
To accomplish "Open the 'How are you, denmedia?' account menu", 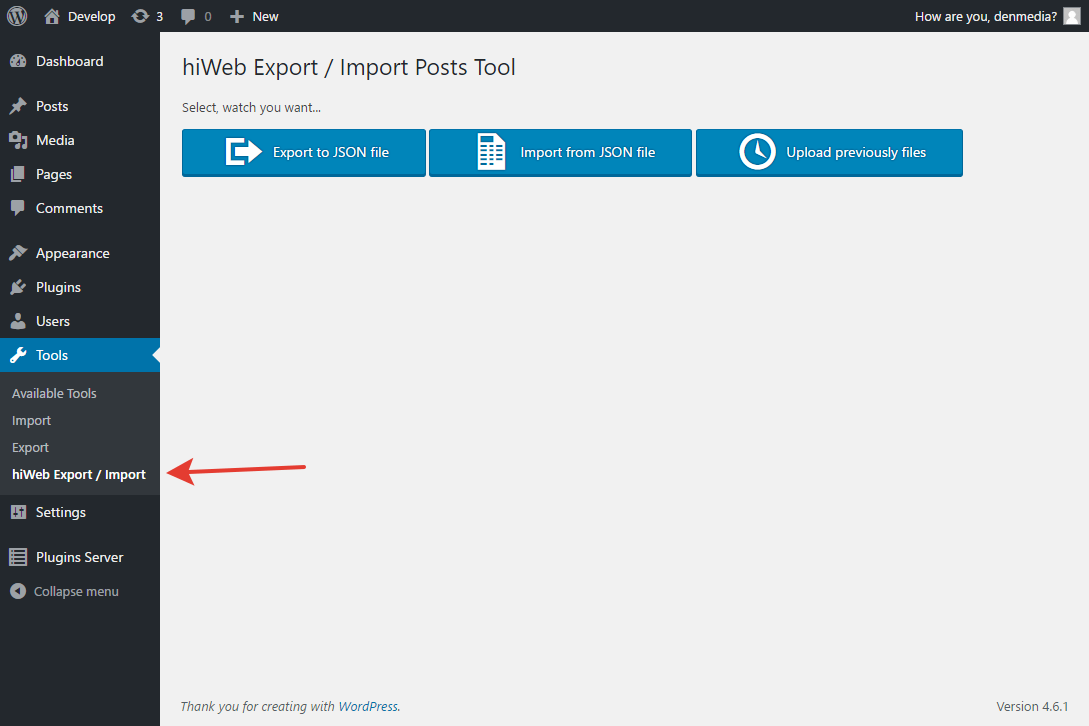I will point(997,16).
